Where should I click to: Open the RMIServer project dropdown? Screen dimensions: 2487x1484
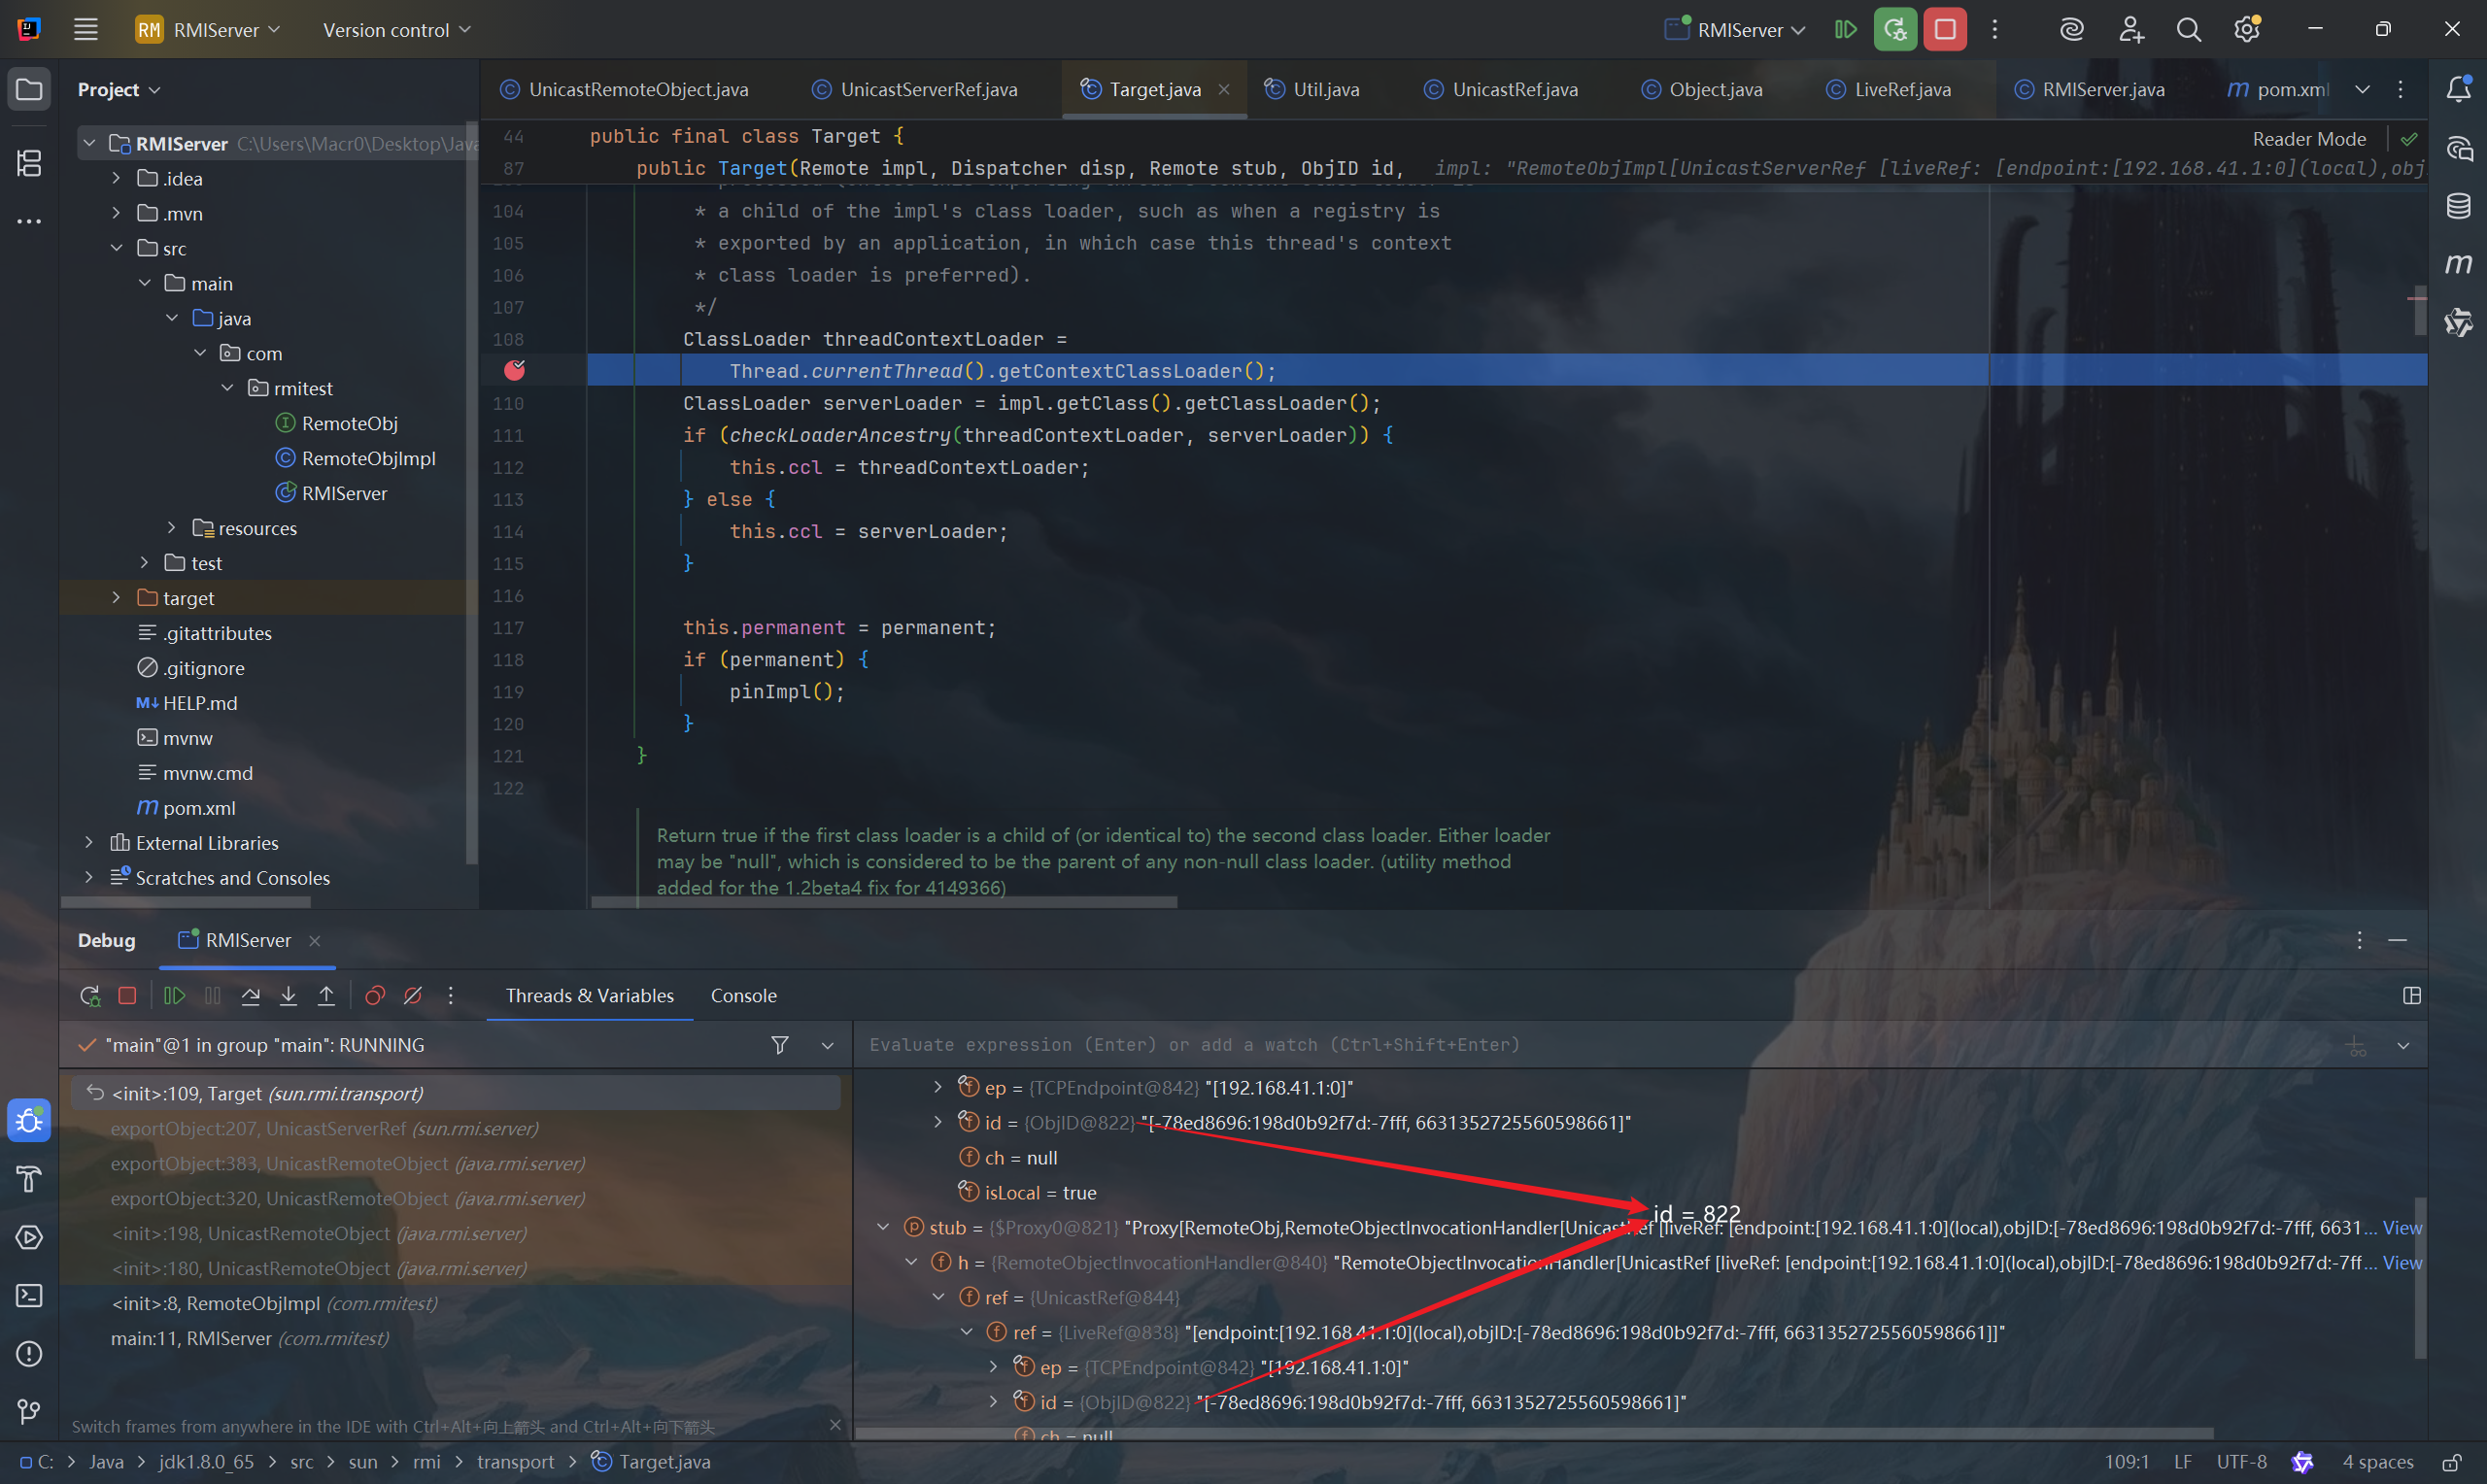tap(209, 29)
